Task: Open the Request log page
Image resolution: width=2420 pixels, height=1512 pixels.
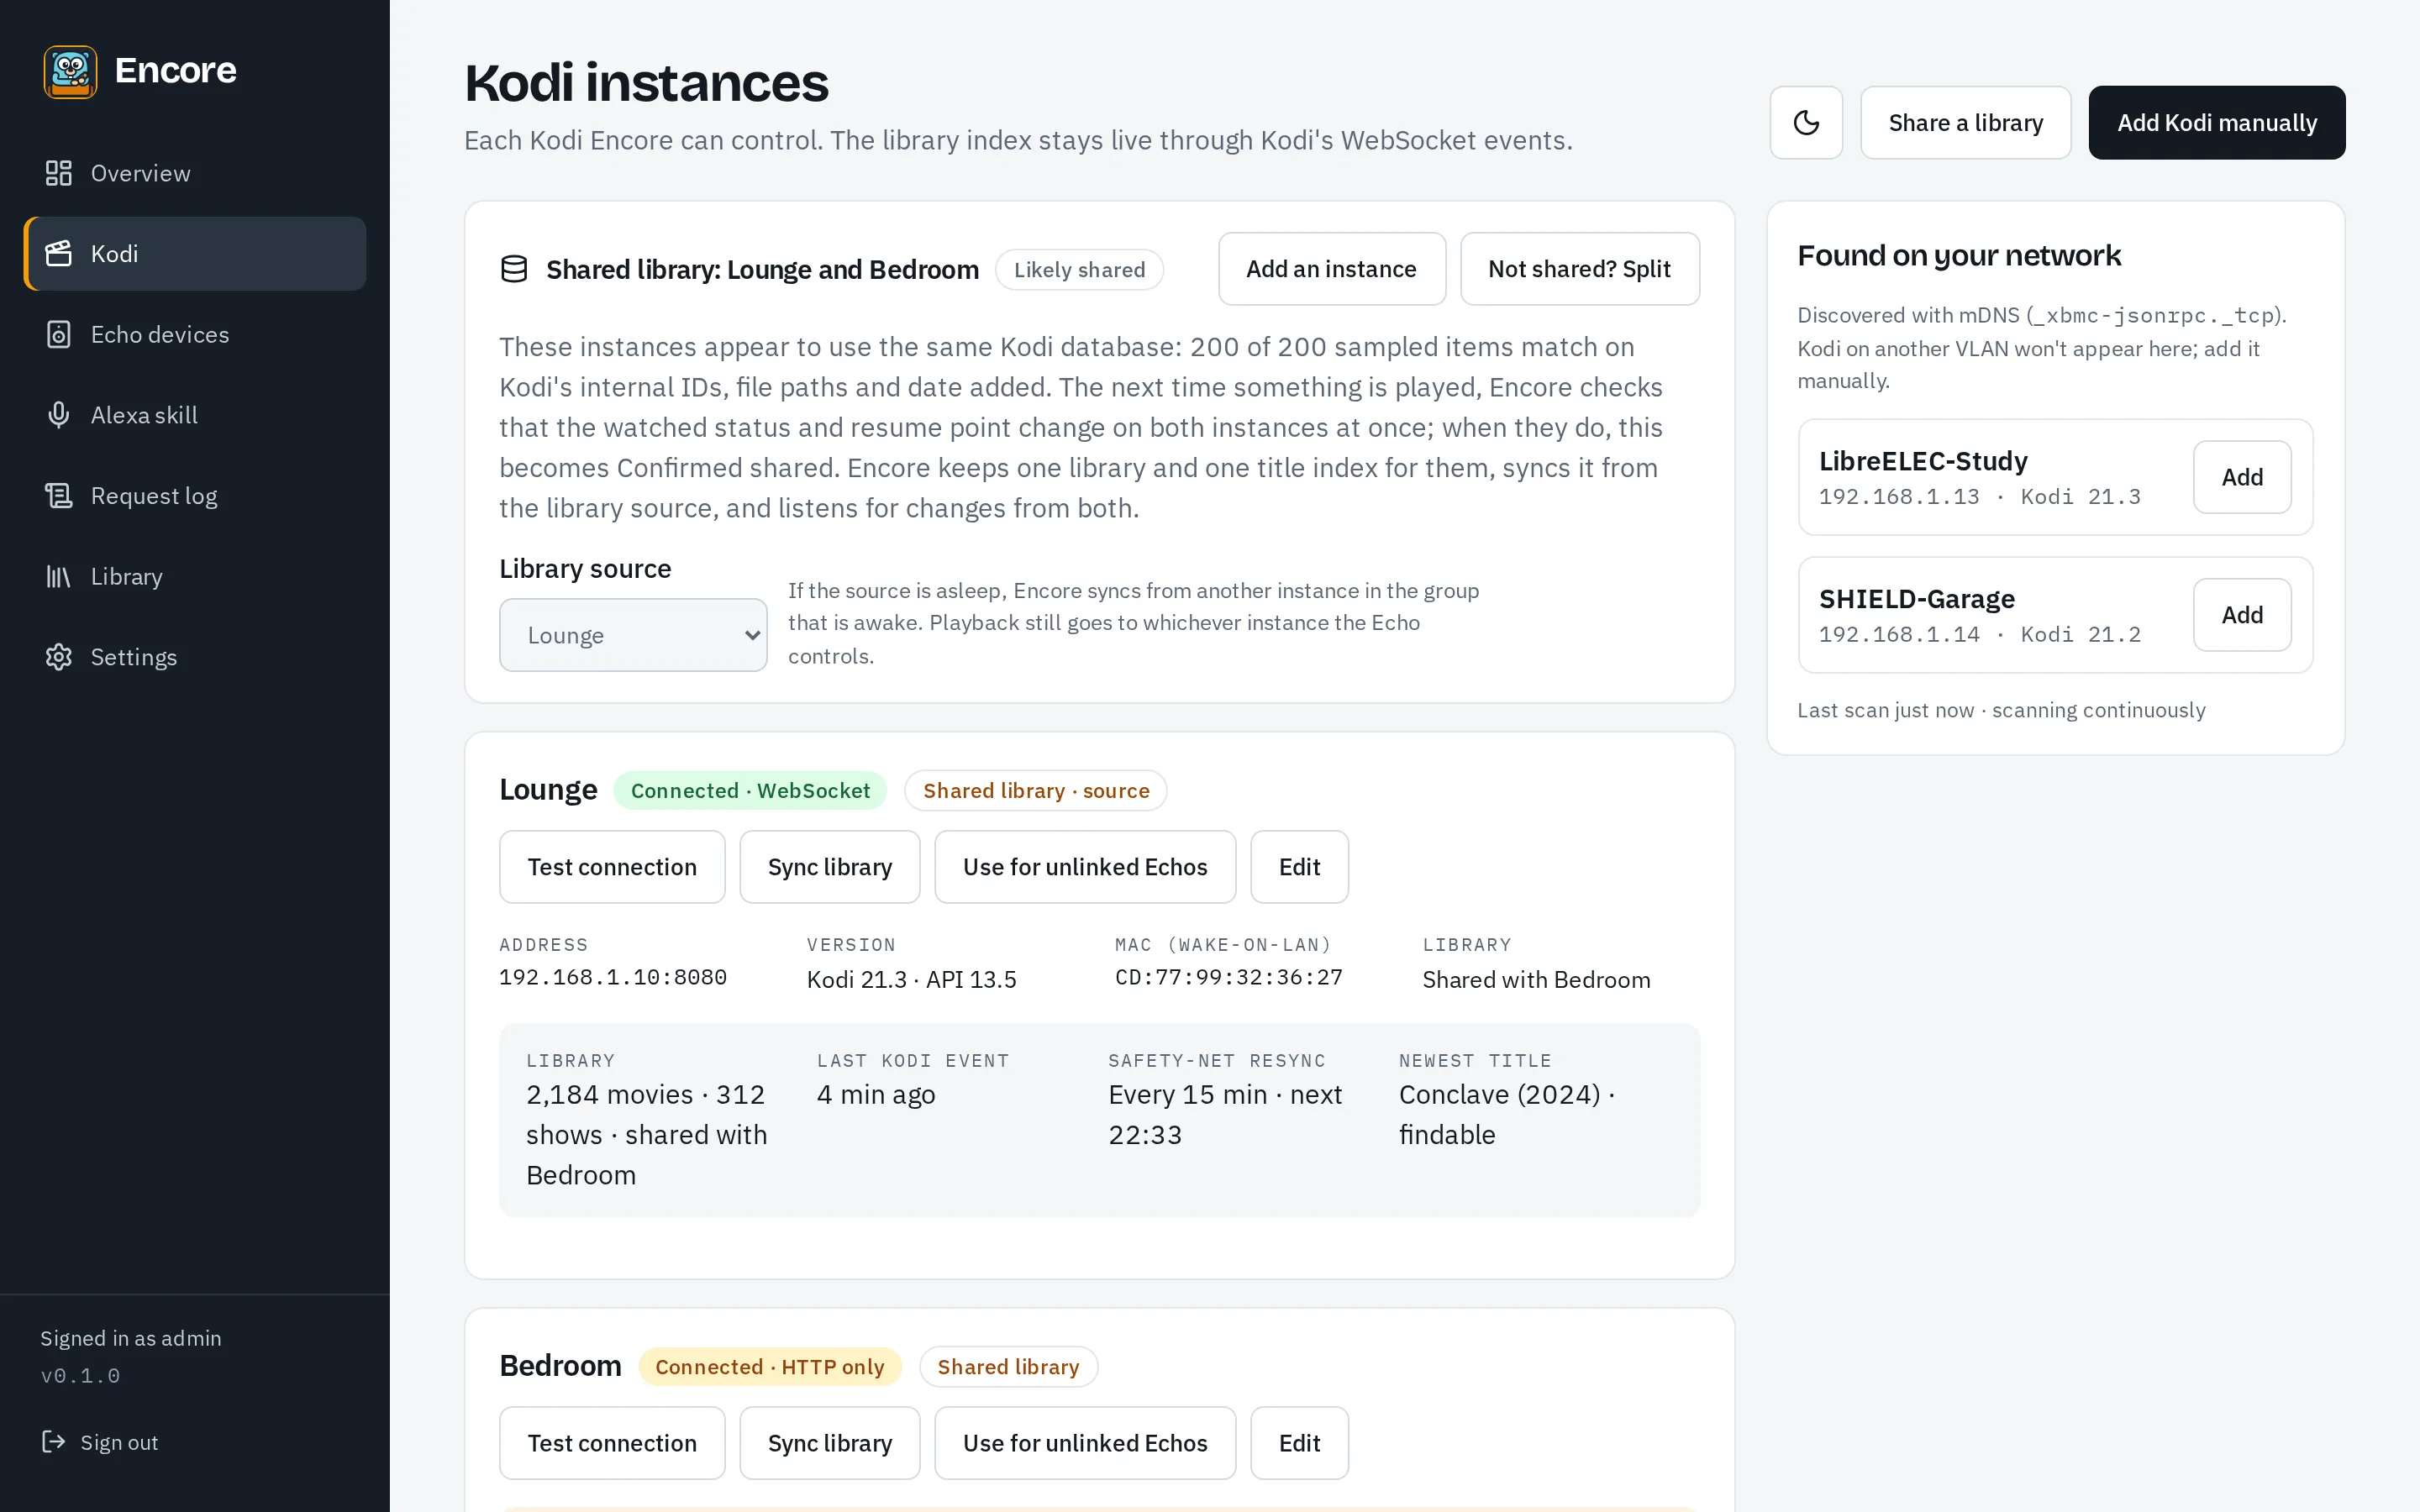Action: (195, 496)
